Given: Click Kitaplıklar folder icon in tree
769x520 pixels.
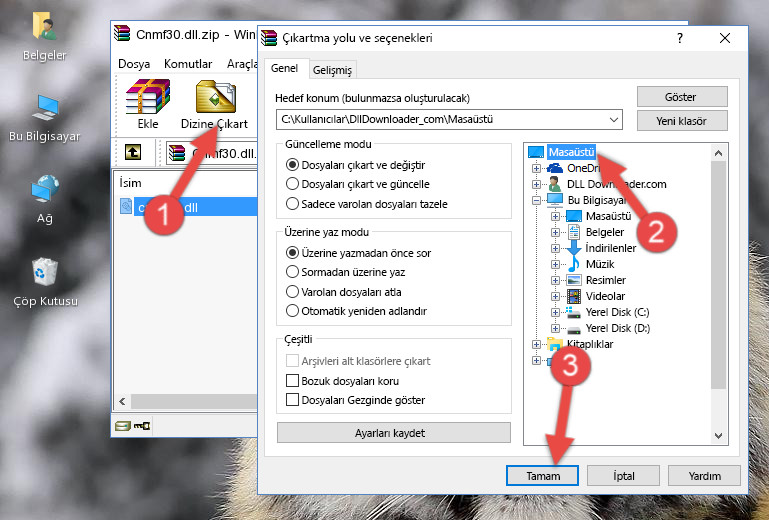Looking at the screenshot, I should 555,344.
